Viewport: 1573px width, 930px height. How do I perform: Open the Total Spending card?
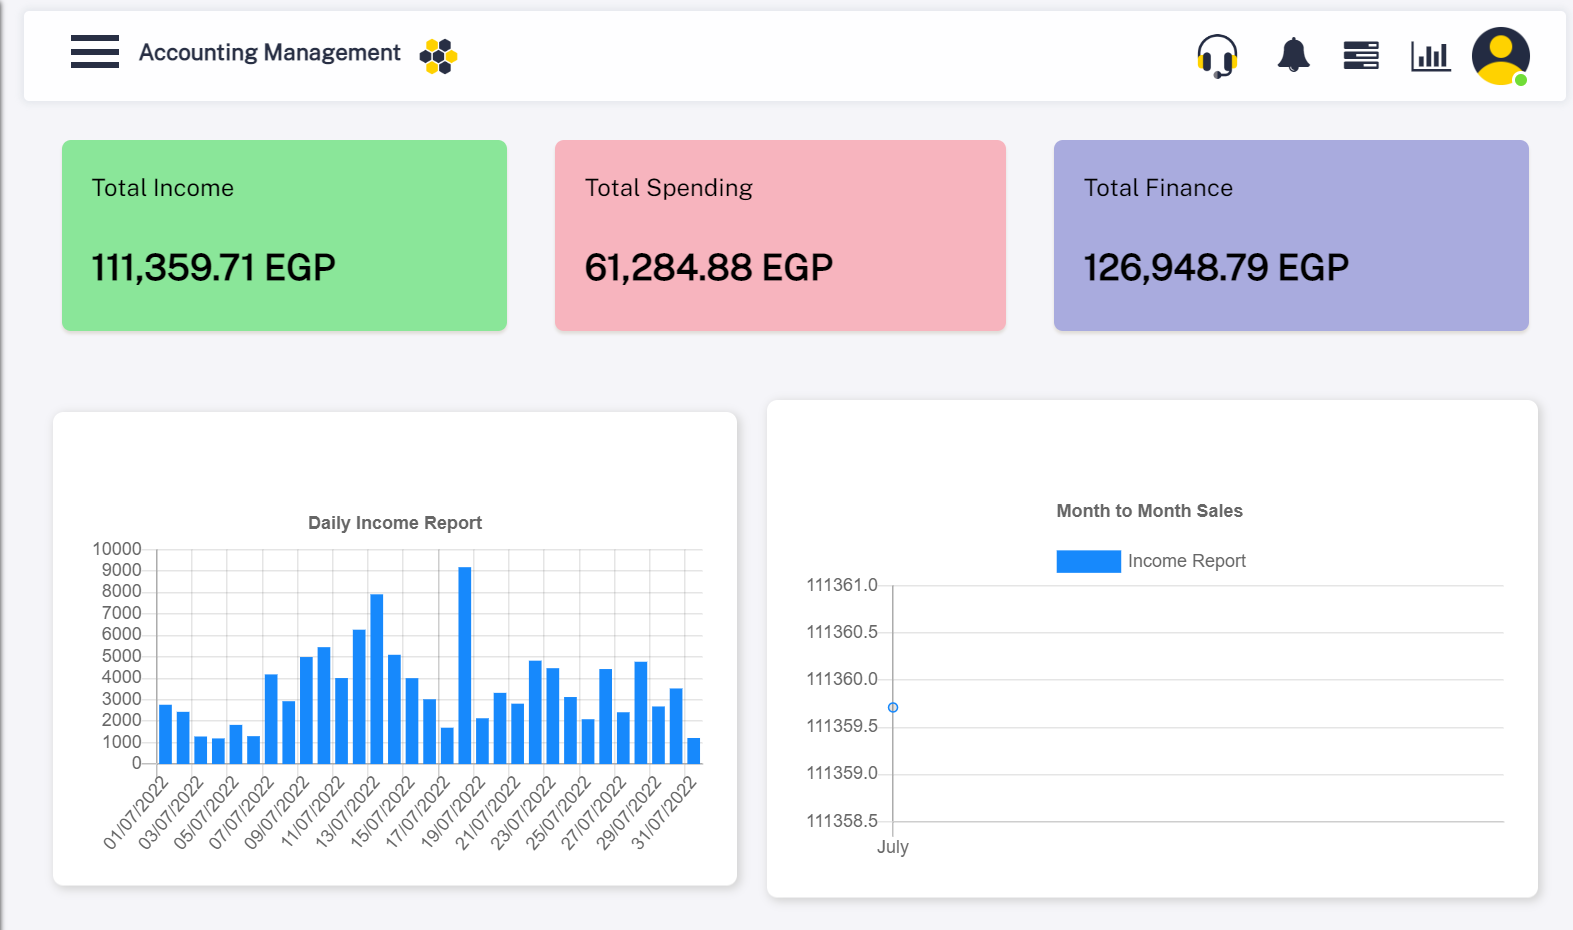[780, 235]
